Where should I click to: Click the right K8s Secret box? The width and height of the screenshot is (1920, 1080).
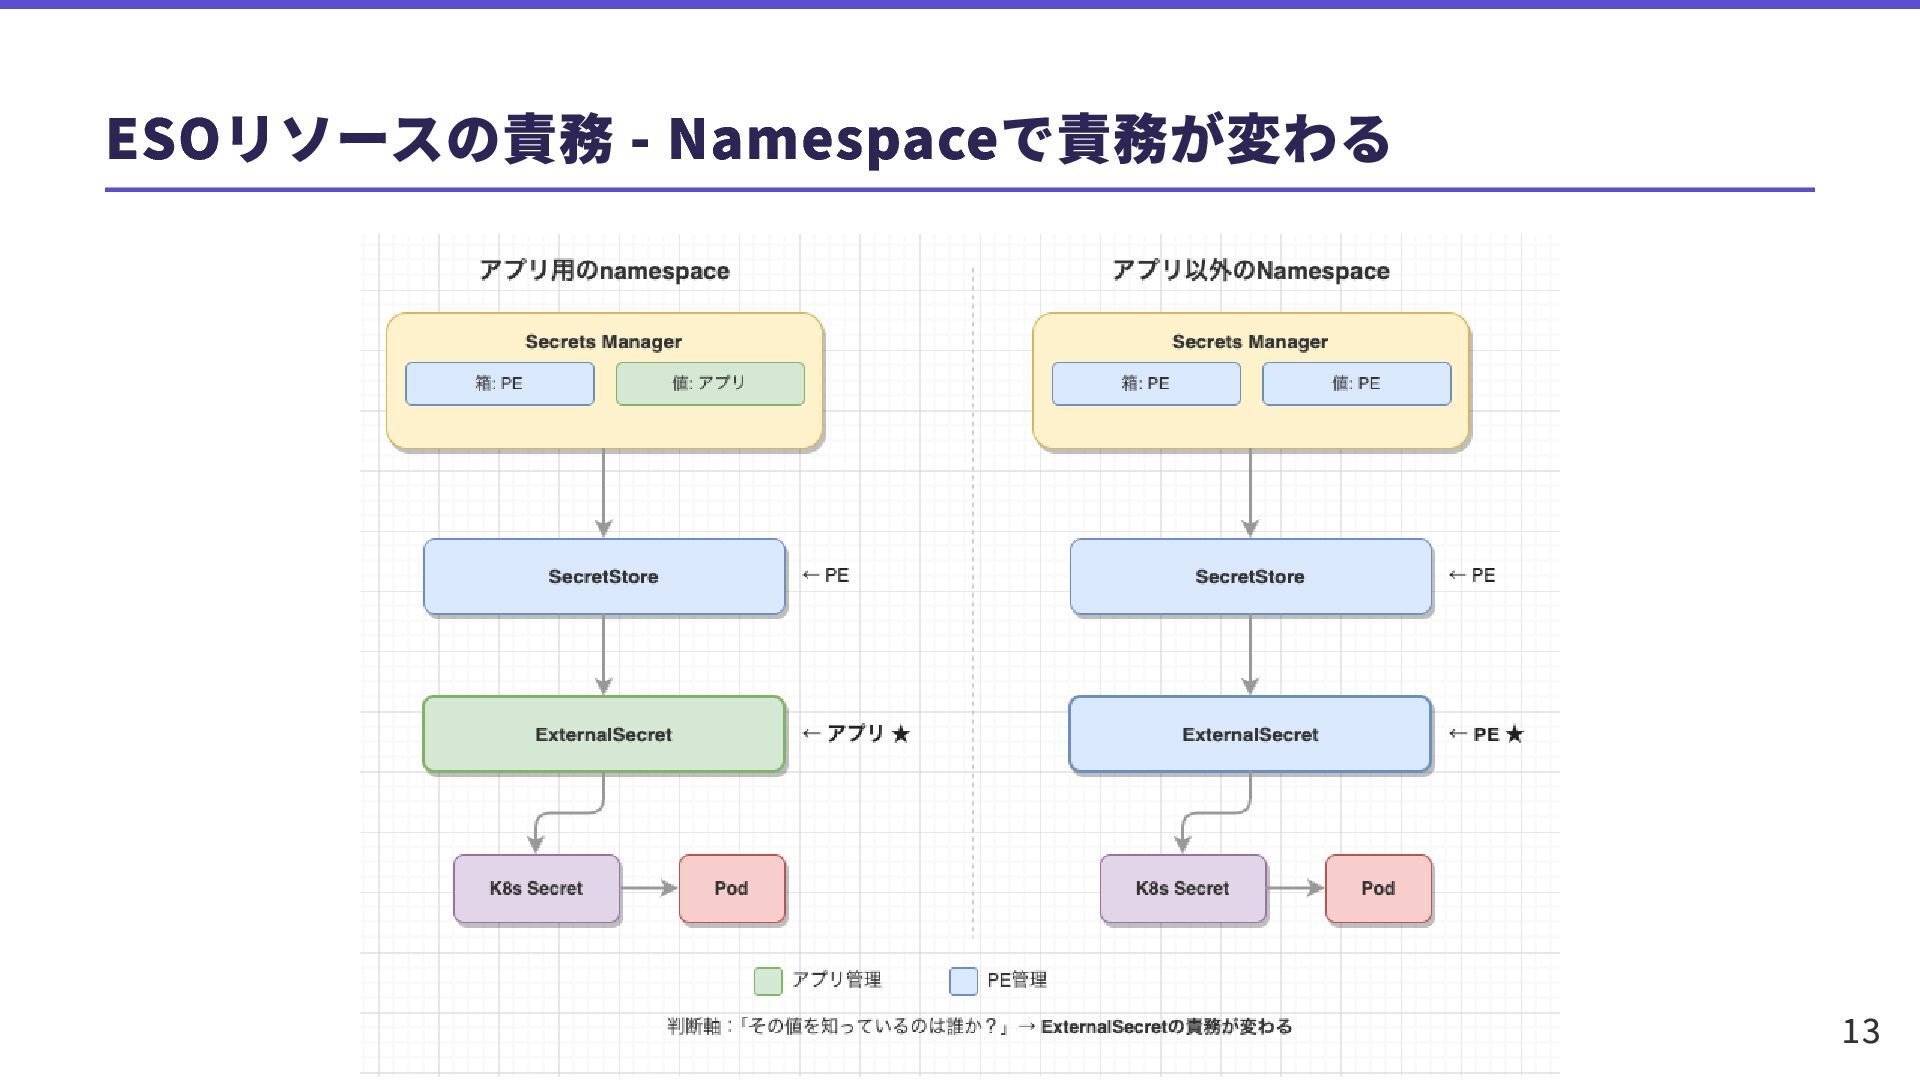pos(1182,889)
